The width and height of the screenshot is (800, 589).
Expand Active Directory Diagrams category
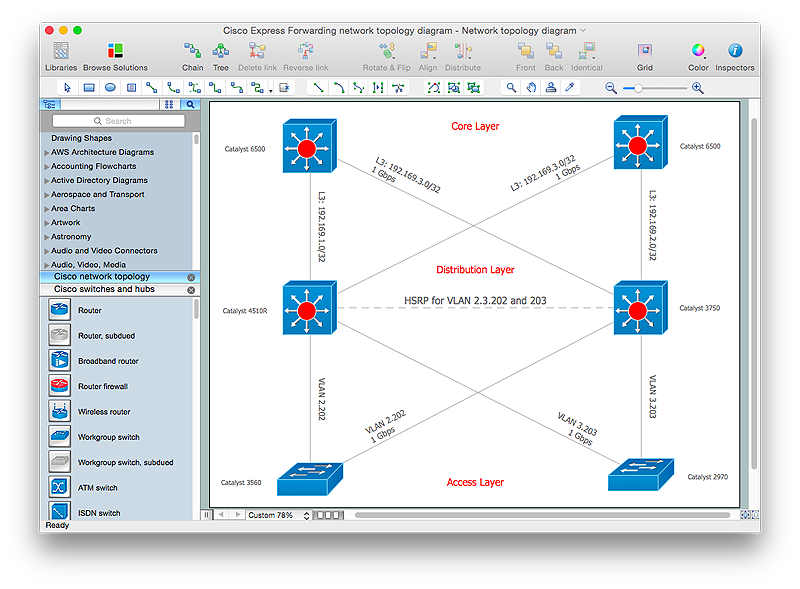tap(47, 181)
